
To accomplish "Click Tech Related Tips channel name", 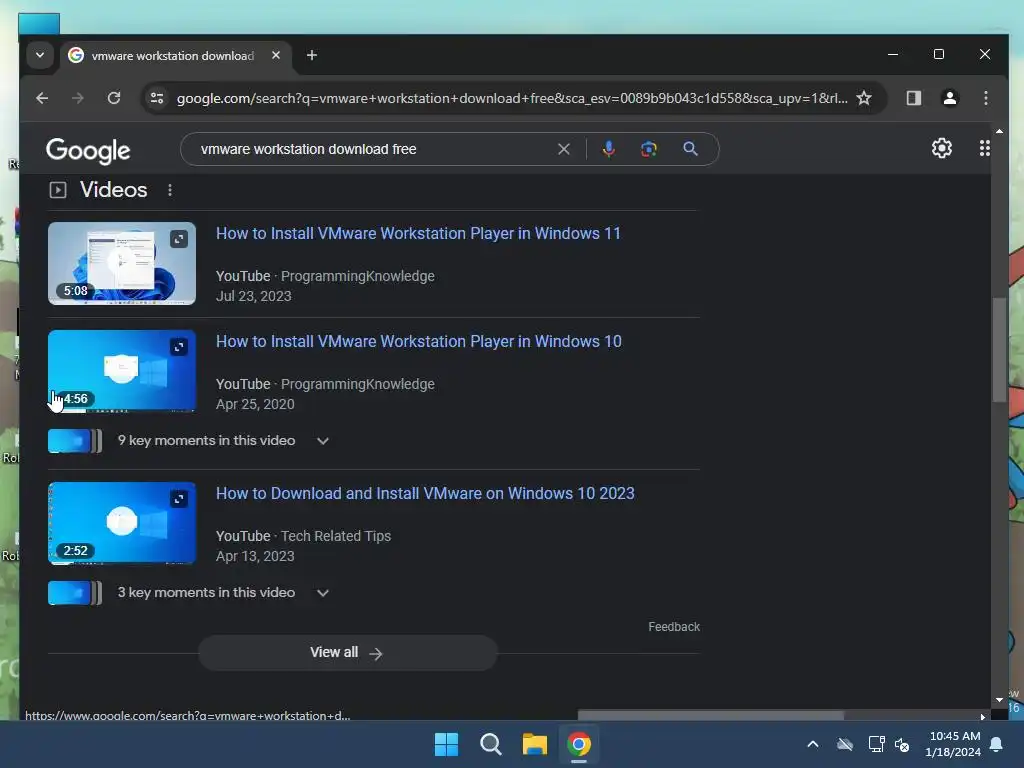I will coord(336,536).
